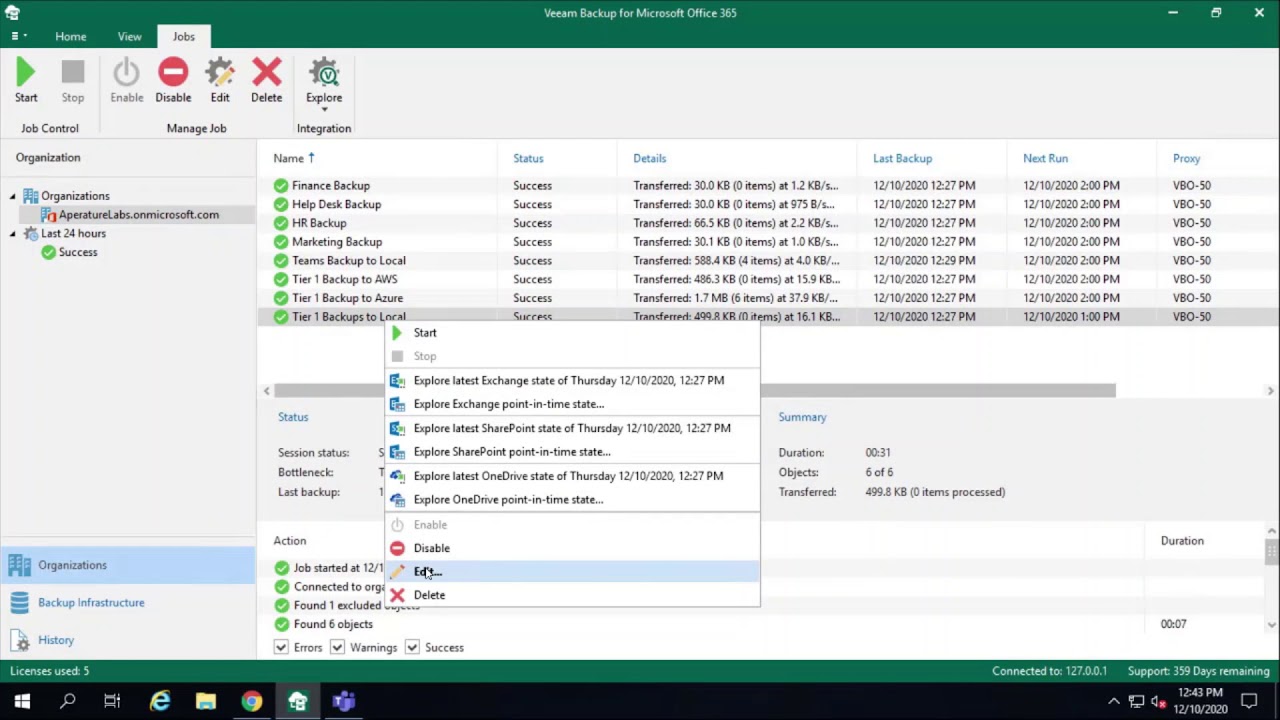Sort by the Details column header
Screen dimensions: 1280x720
pyautogui.click(x=649, y=158)
